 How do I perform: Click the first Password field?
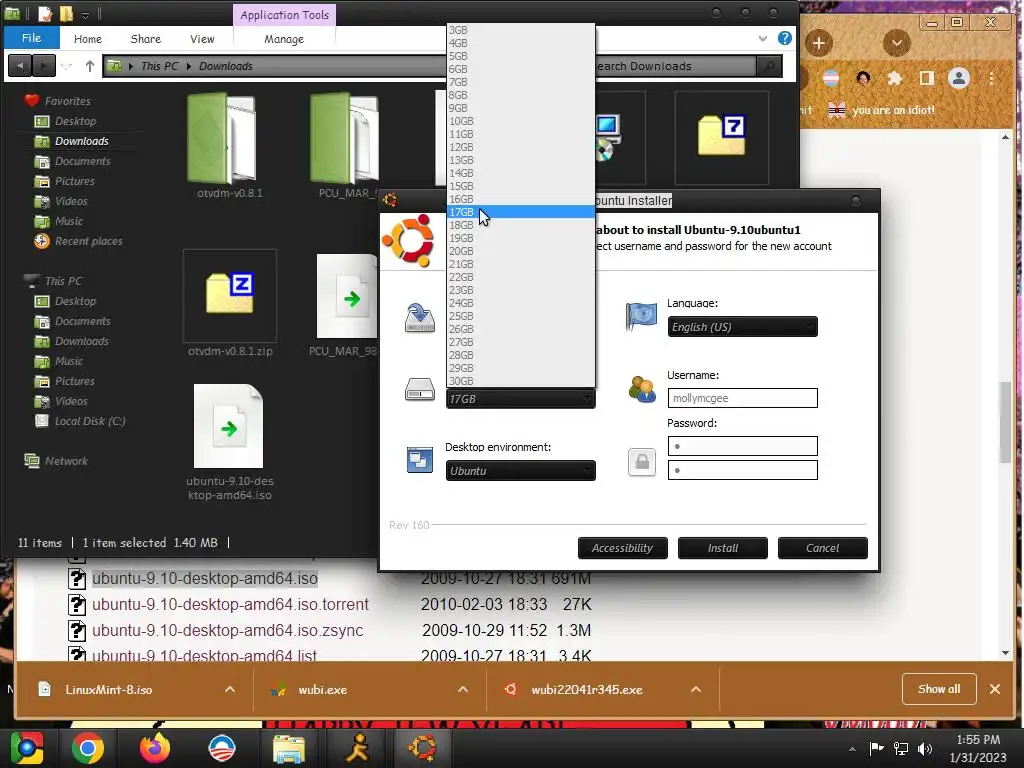743,446
